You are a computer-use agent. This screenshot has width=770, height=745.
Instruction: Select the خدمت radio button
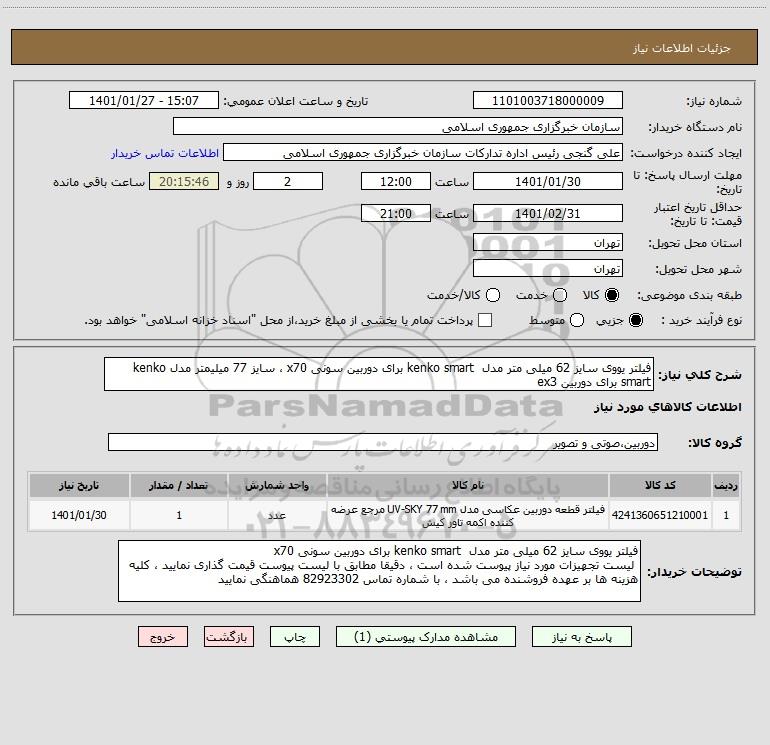pyautogui.click(x=560, y=295)
